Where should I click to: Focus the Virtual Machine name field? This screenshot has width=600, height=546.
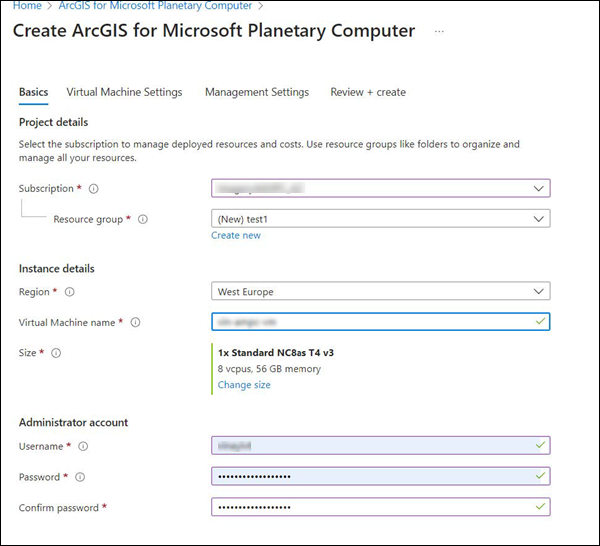381,321
